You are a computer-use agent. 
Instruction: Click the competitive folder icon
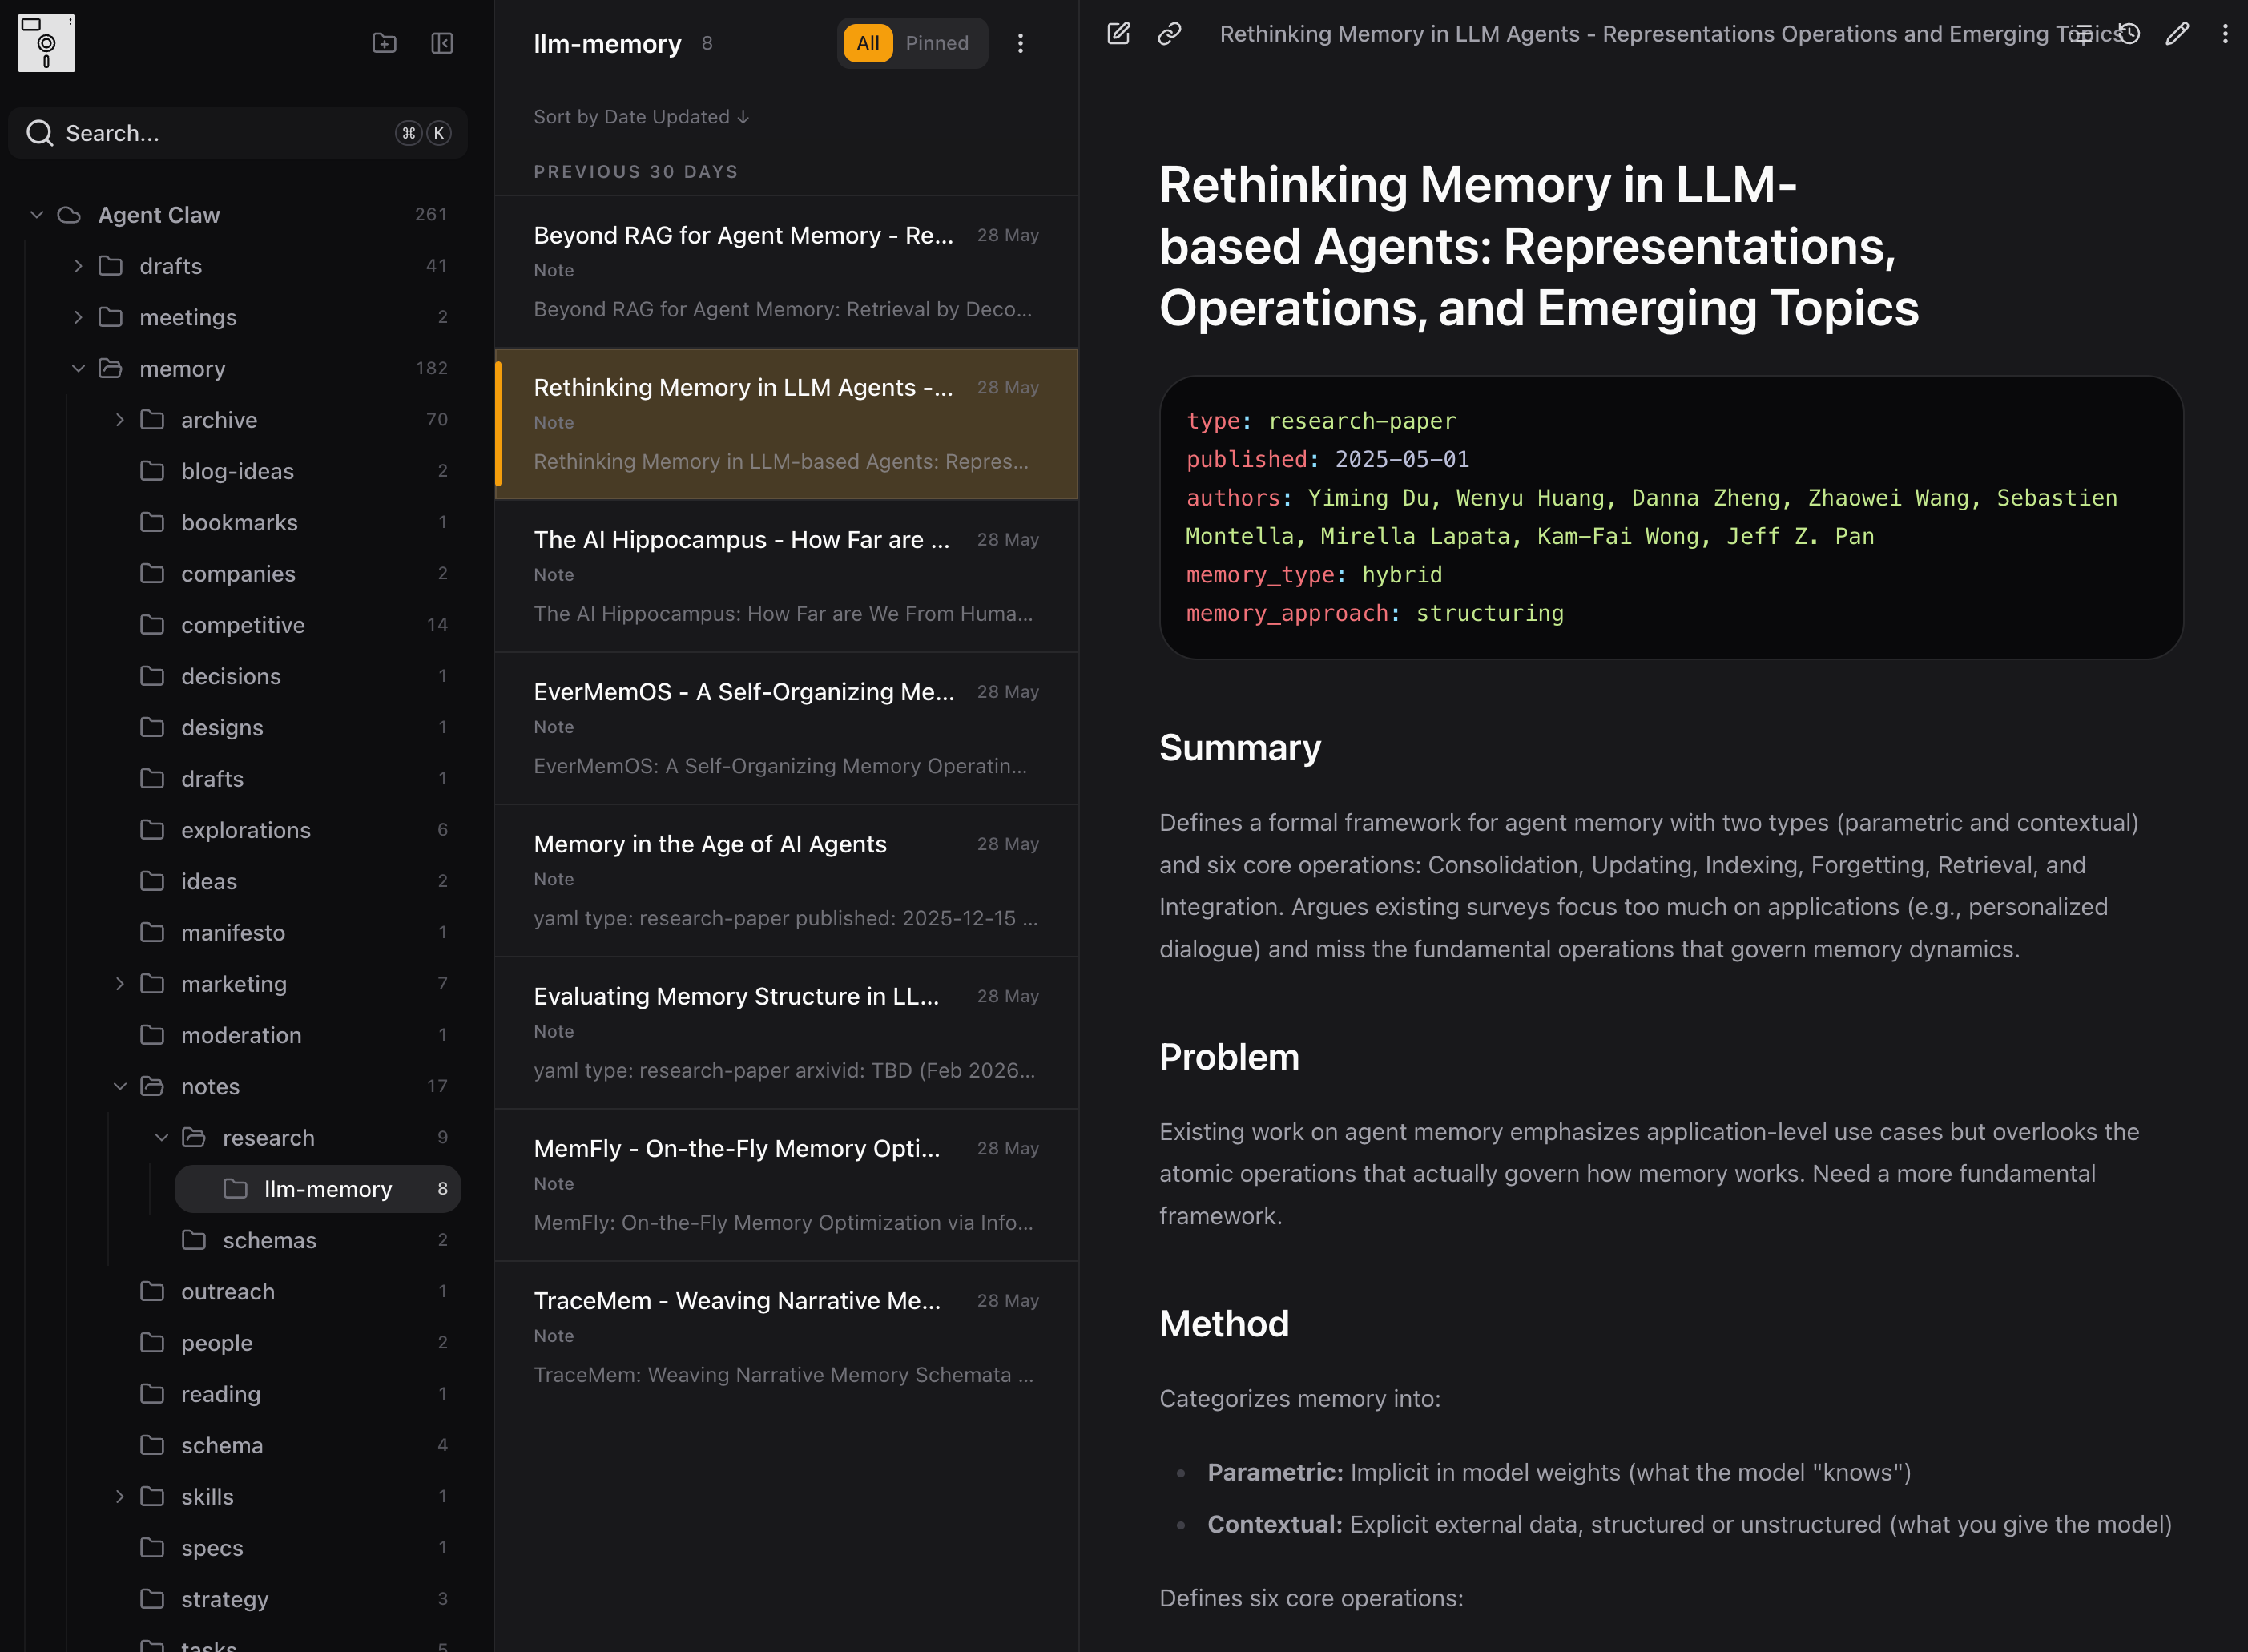152,625
